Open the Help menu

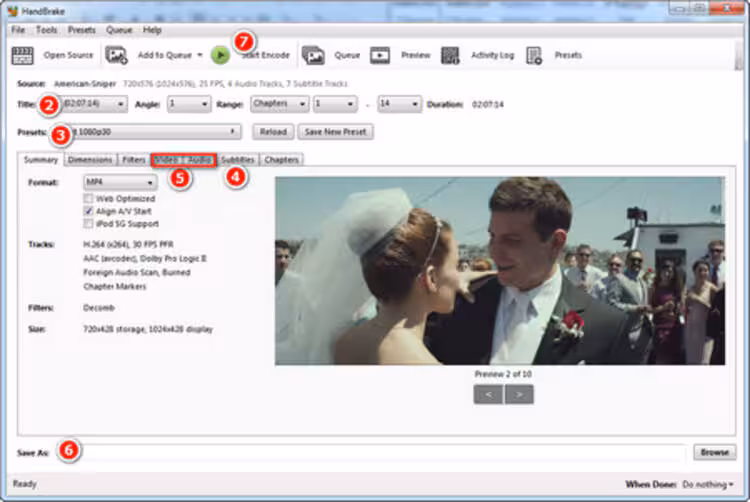pyautogui.click(x=152, y=30)
